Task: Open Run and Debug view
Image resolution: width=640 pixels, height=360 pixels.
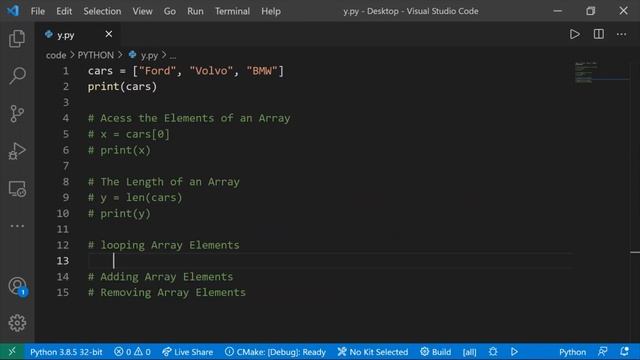Action: (17, 151)
